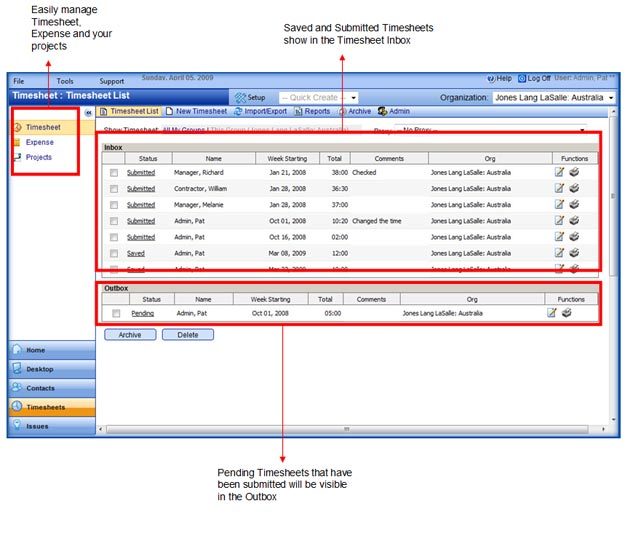Viewport: 625px width, 541px height.
Task: Click the Desktop navigation icon
Action: click(x=17, y=368)
